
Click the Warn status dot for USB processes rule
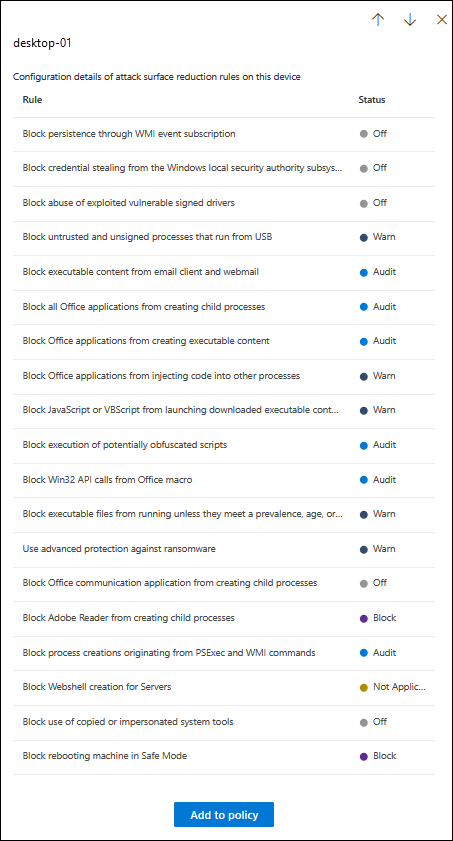click(x=364, y=237)
